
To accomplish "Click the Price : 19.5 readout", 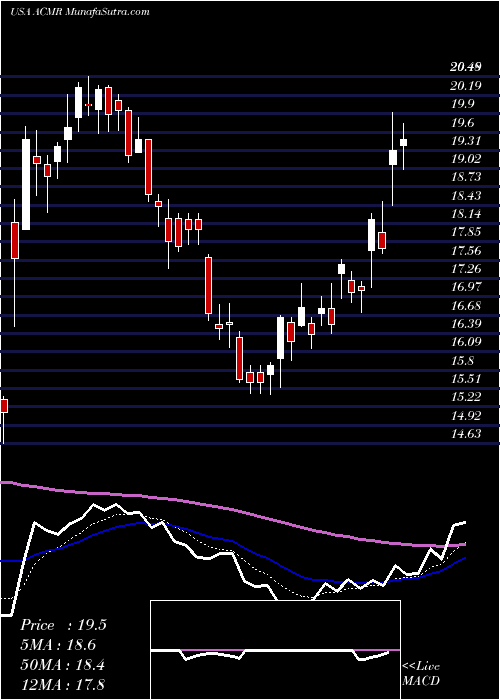I will (x=63, y=625).
